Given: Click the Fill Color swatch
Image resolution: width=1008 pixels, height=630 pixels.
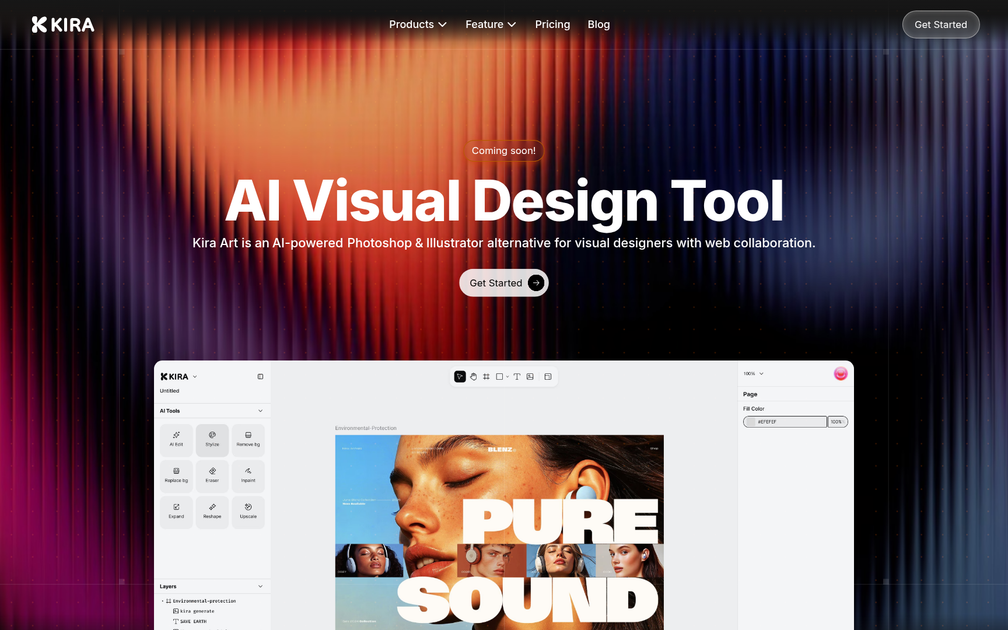Looking at the screenshot, I should coord(751,422).
